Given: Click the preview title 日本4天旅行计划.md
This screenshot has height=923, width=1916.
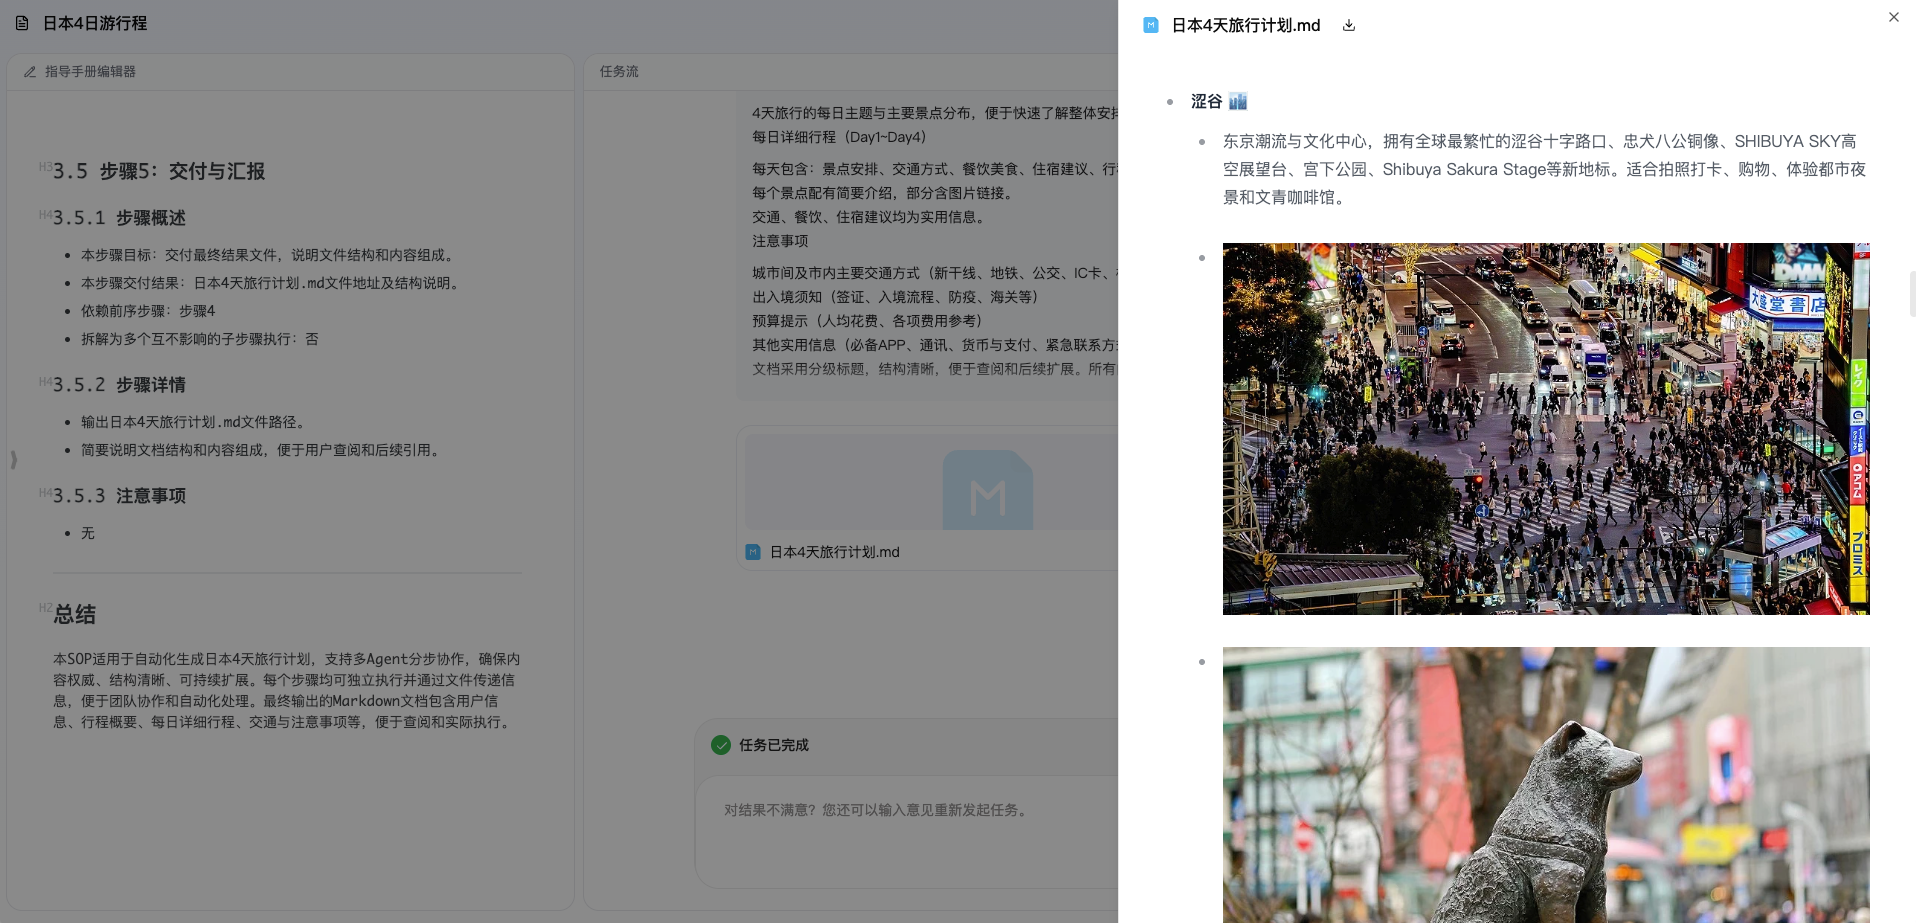Looking at the screenshot, I should pyautogui.click(x=1246, y=25).
